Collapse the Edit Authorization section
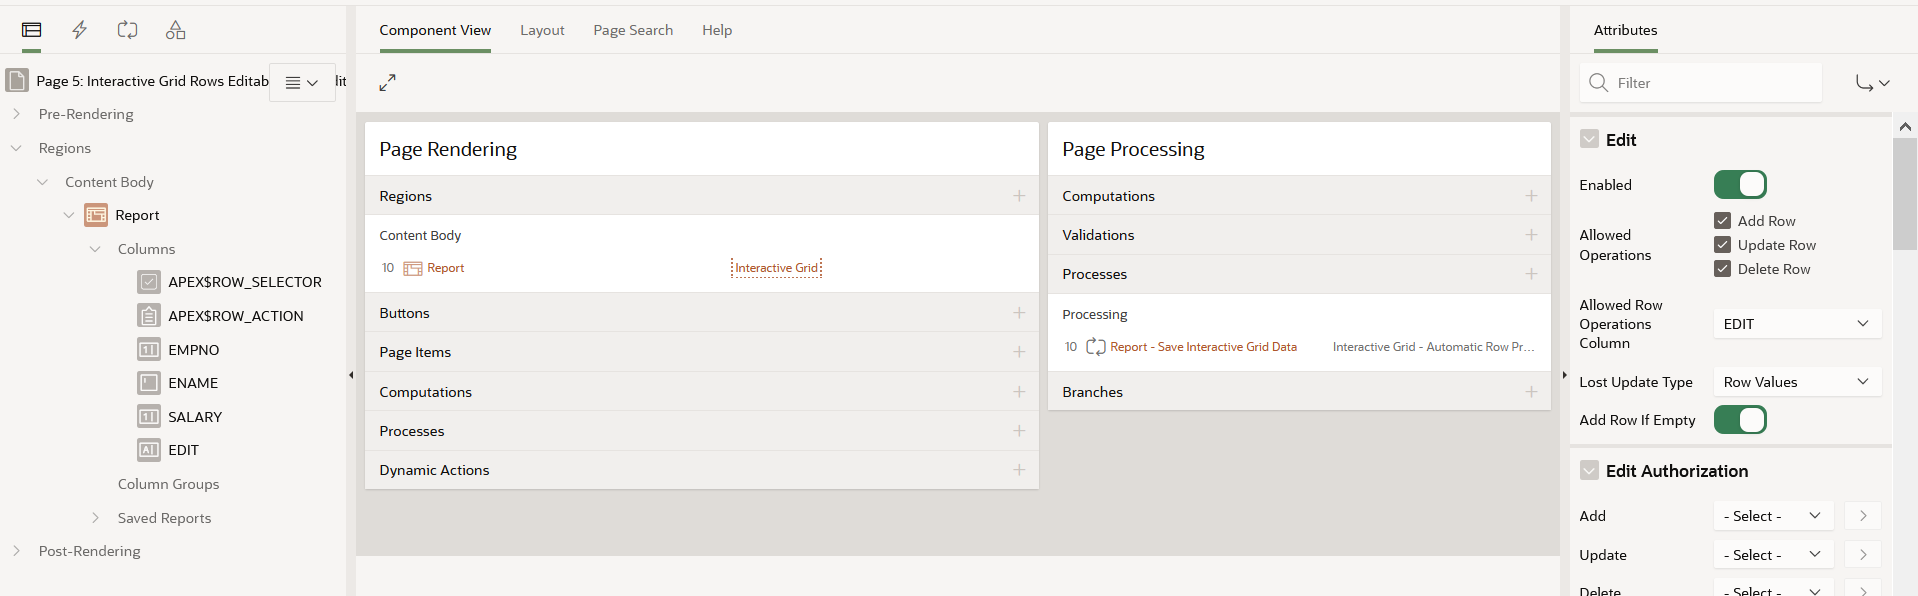The height and width of the screenshot is (596, 1918). click(x=1589, y=470)
